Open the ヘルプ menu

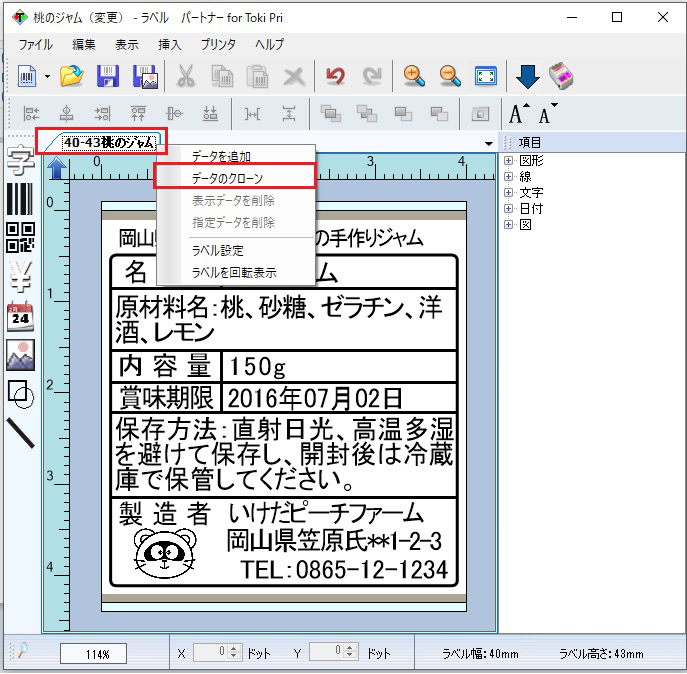[x=269, y=44]
